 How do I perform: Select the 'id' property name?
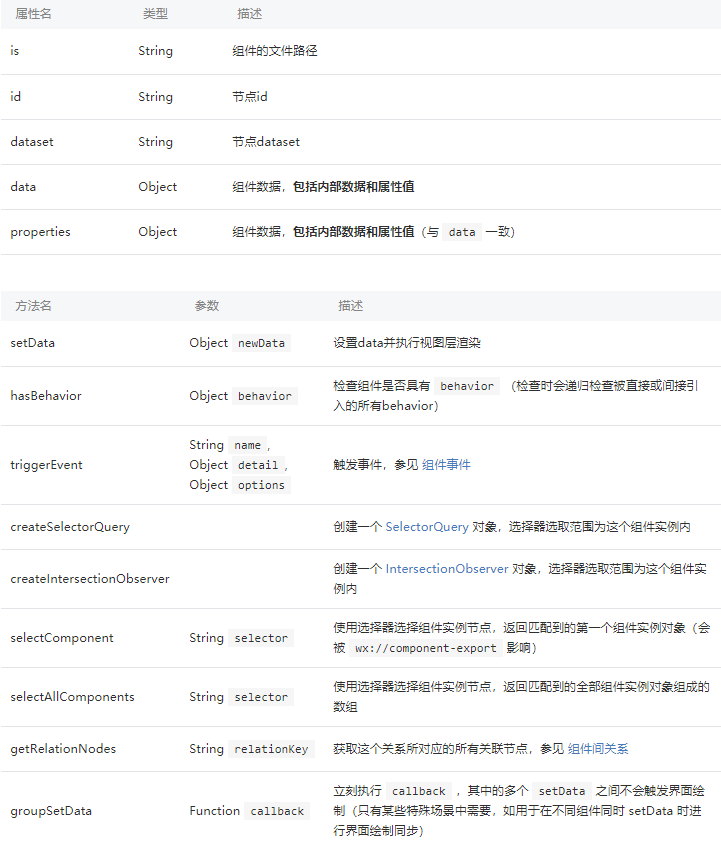click(x=16, y=97)
